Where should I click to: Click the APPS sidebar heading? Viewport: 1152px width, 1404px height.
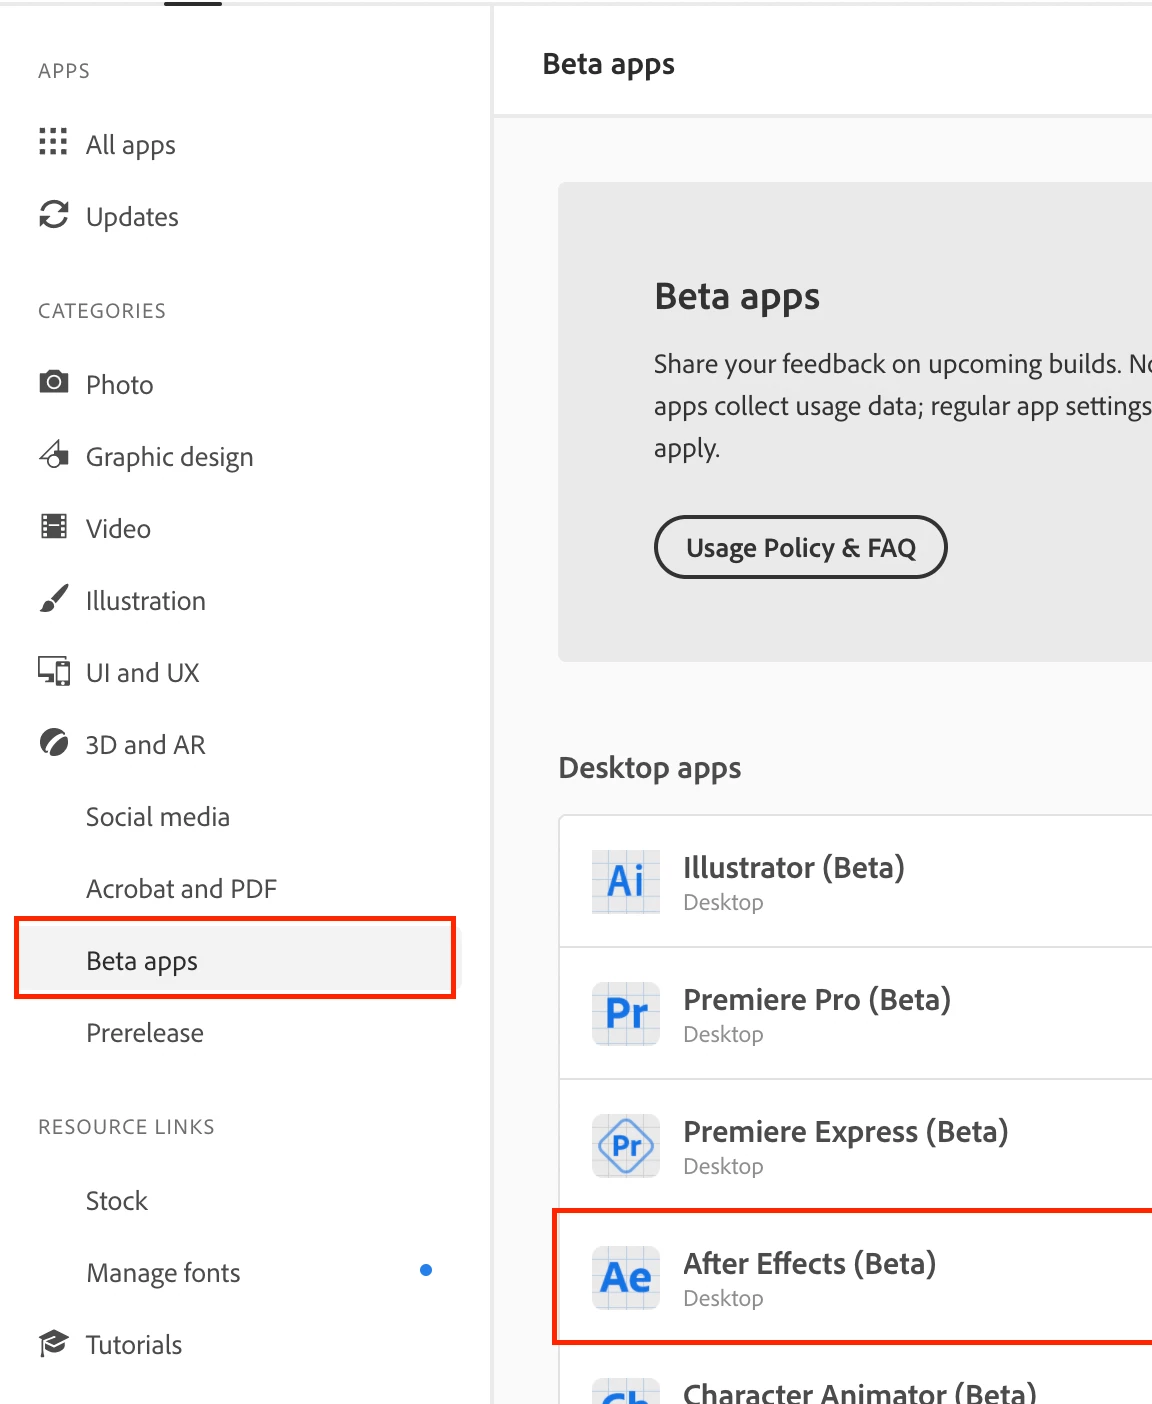coord(64,71)
